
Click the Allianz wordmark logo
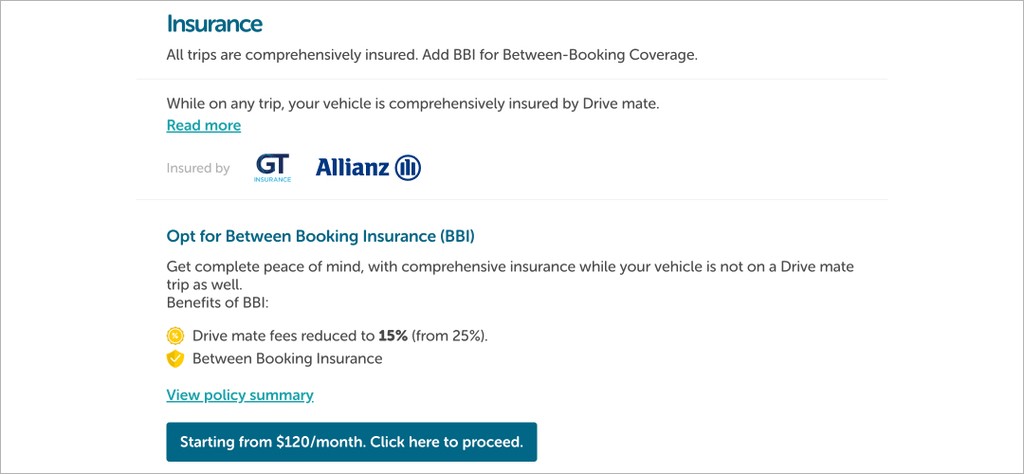(x=353, y=168)
